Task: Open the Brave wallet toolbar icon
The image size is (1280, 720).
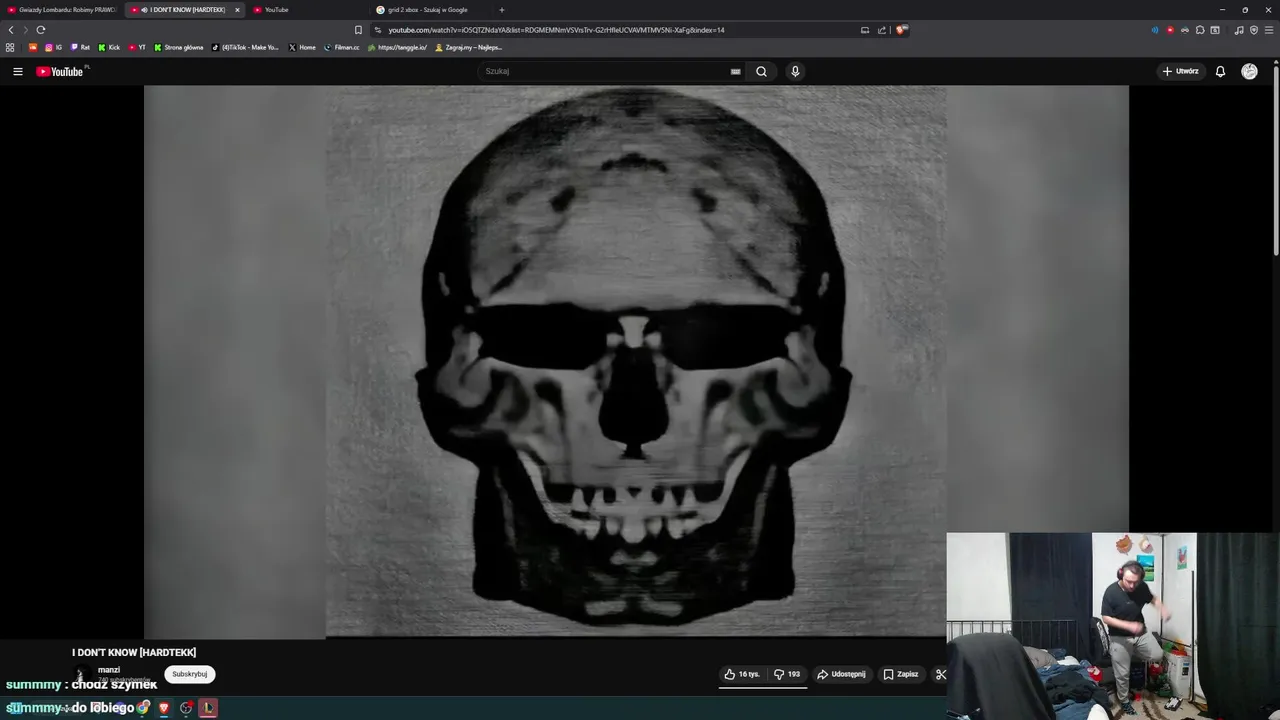Action: click(1215, 30)
